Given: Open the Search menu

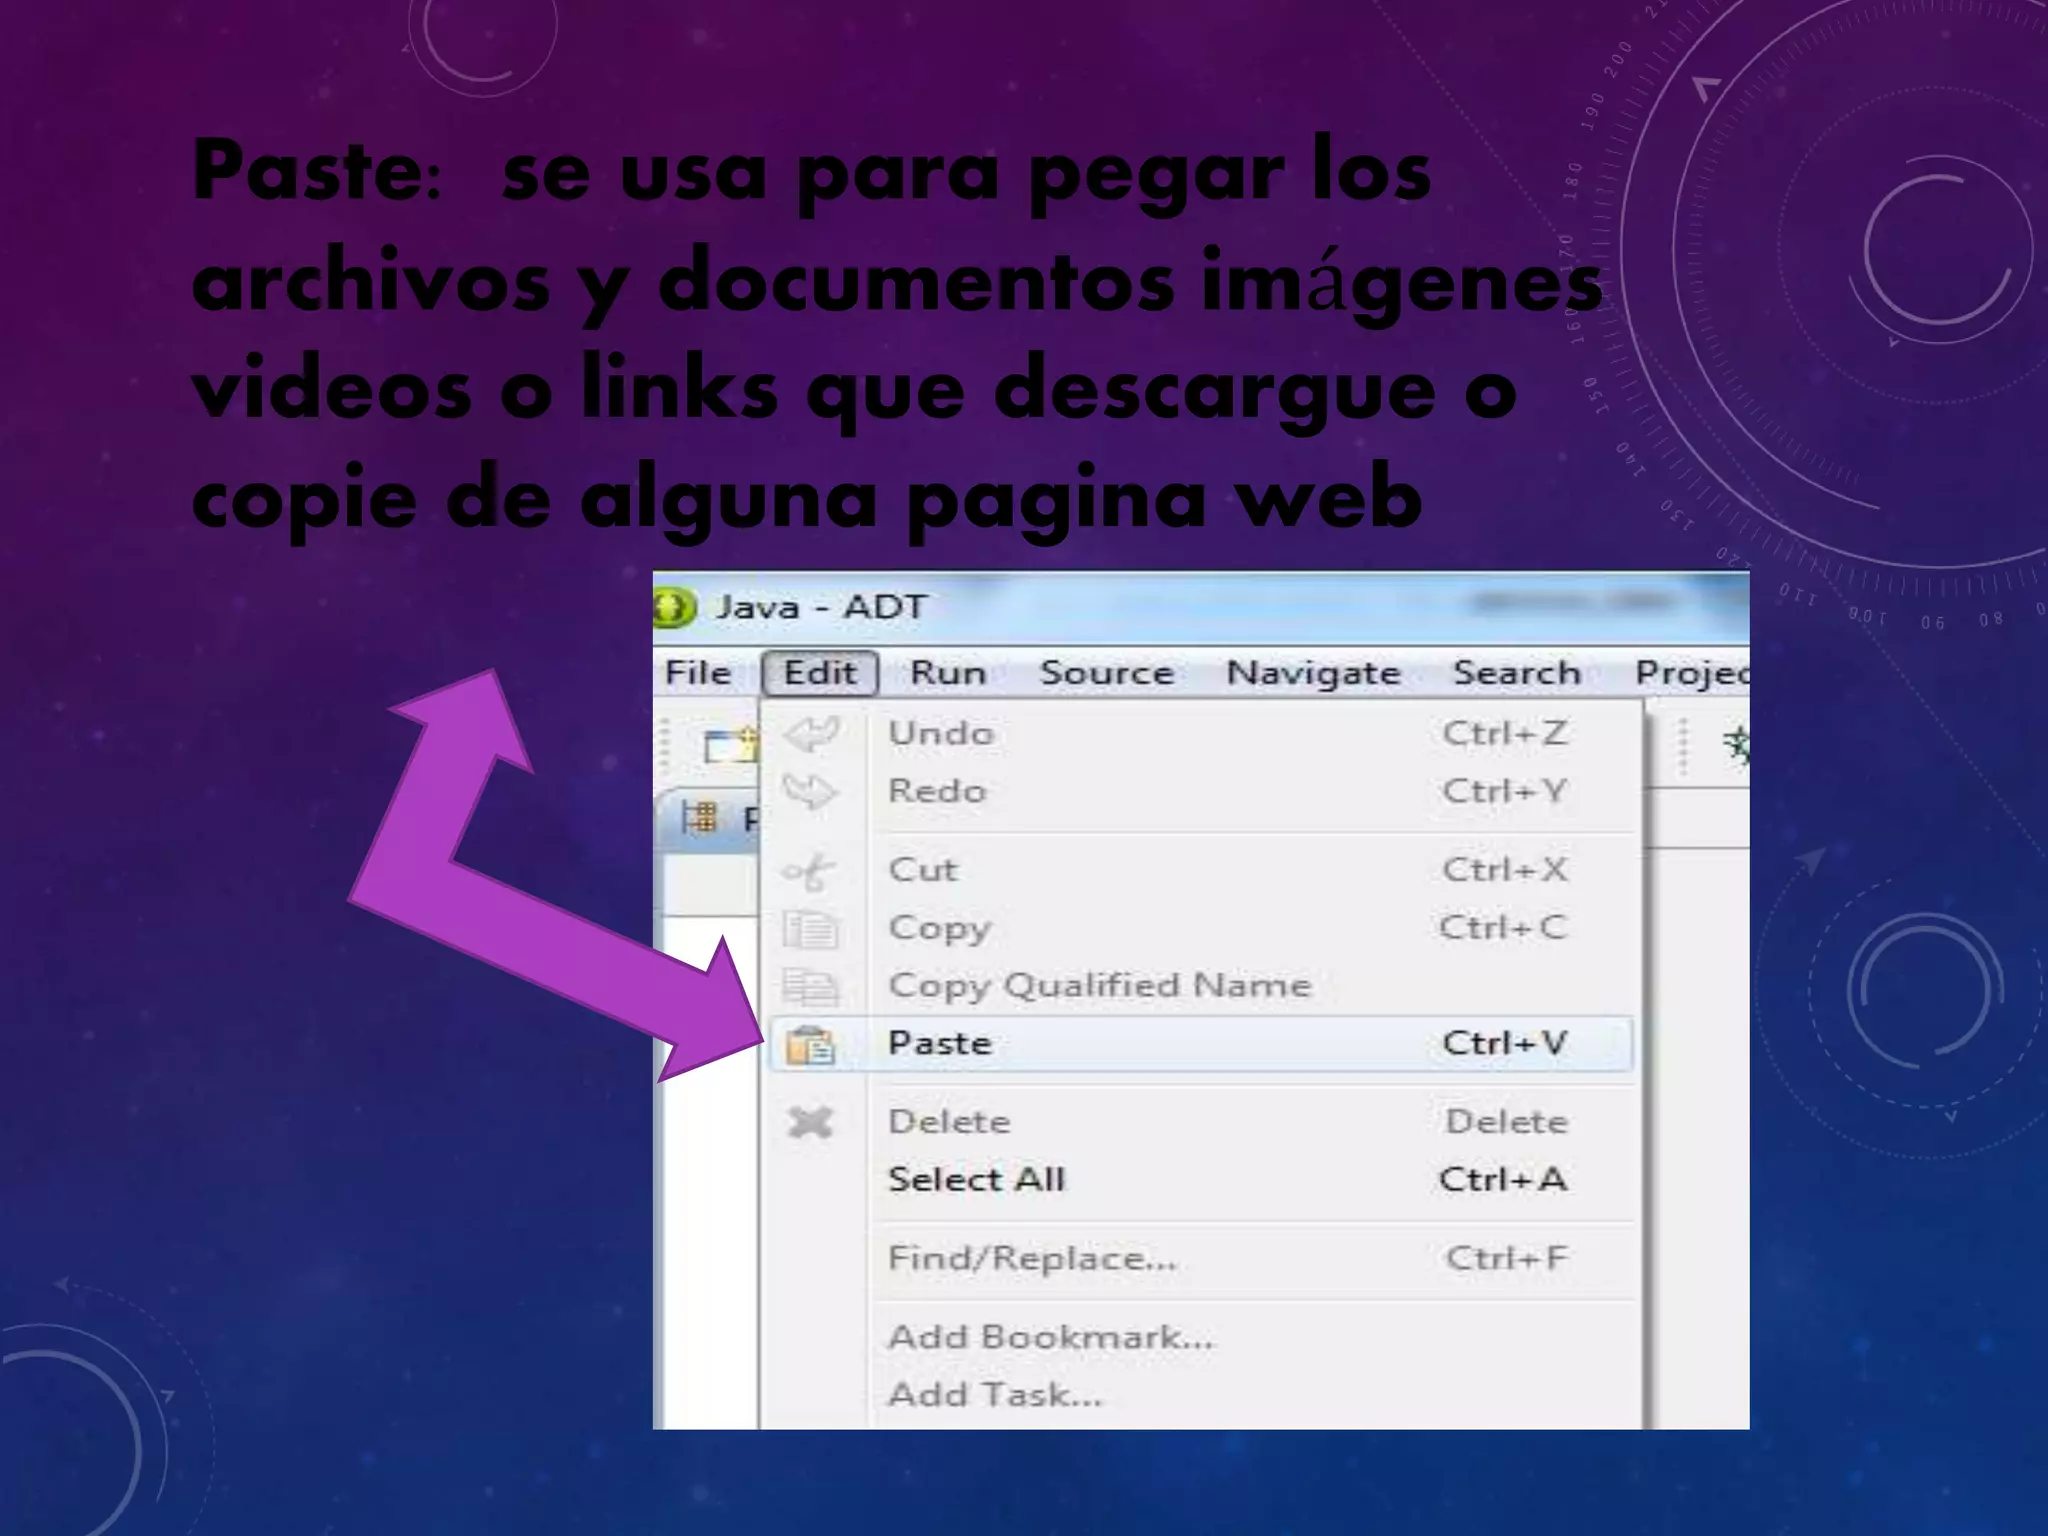Looking at the screenshot, I should pos(1517,672).
